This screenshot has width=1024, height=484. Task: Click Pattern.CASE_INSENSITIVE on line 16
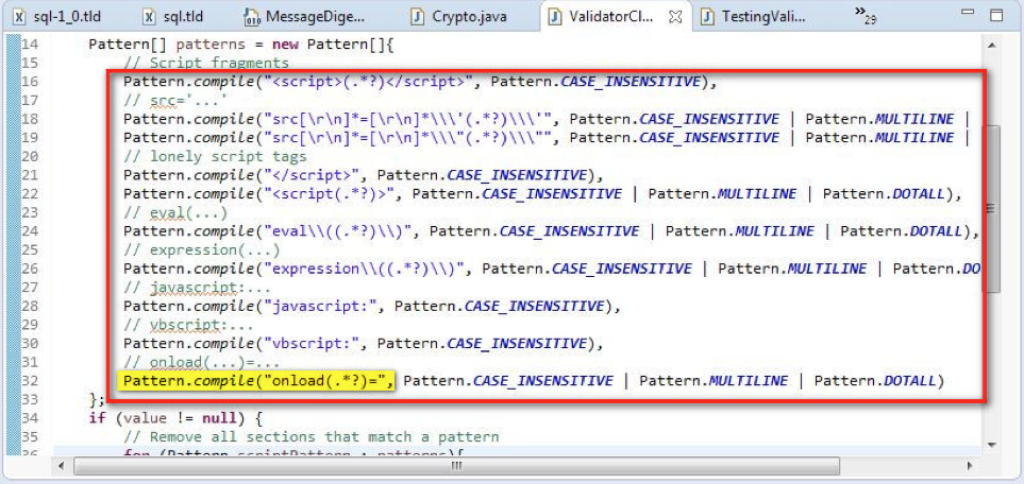594,82
